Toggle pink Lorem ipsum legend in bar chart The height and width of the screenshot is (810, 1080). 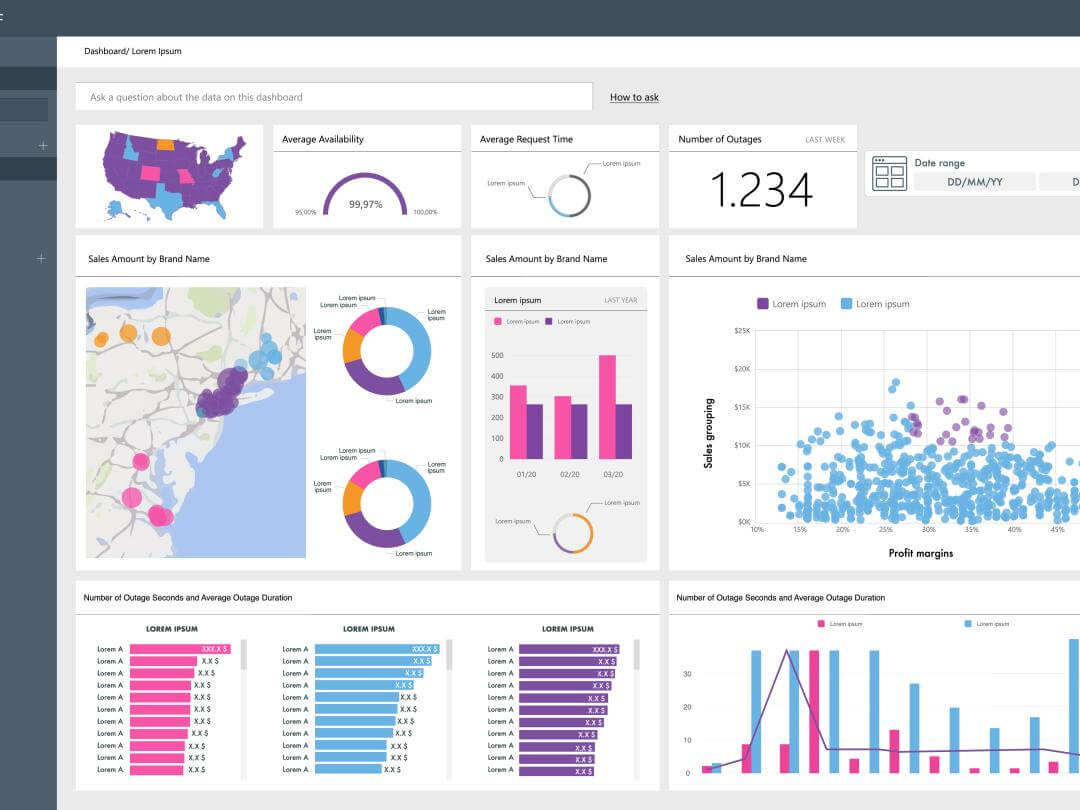coord(497,322)
